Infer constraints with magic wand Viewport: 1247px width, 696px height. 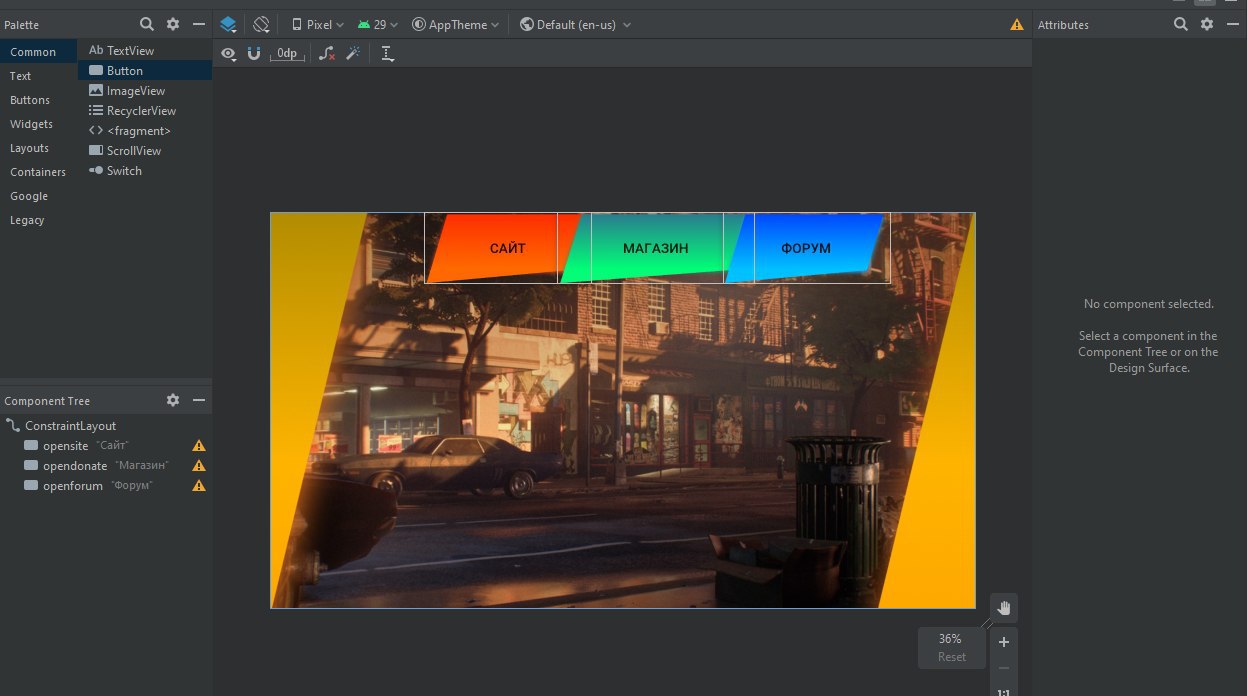[x=353, y=53]
